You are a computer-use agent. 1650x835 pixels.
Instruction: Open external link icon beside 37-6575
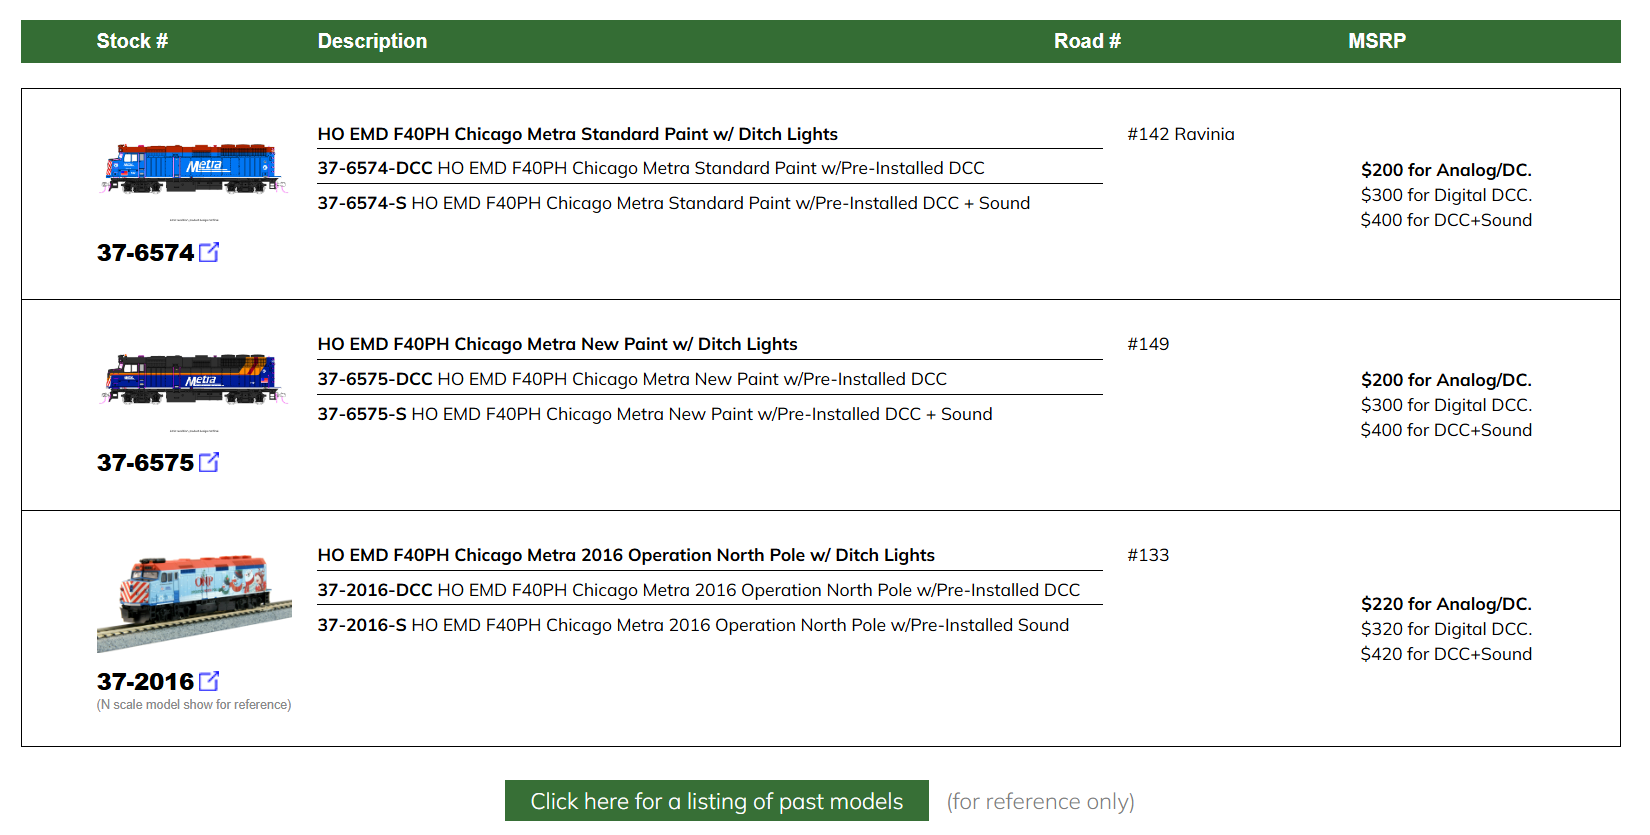[x=209, y=462]
